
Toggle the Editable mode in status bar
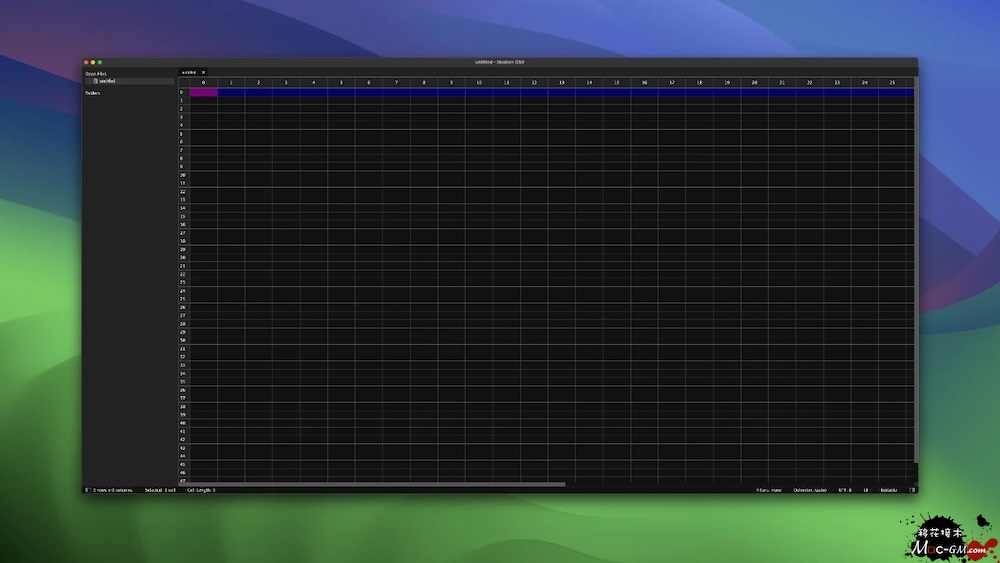pyautogui.click(x=889, y=490)
